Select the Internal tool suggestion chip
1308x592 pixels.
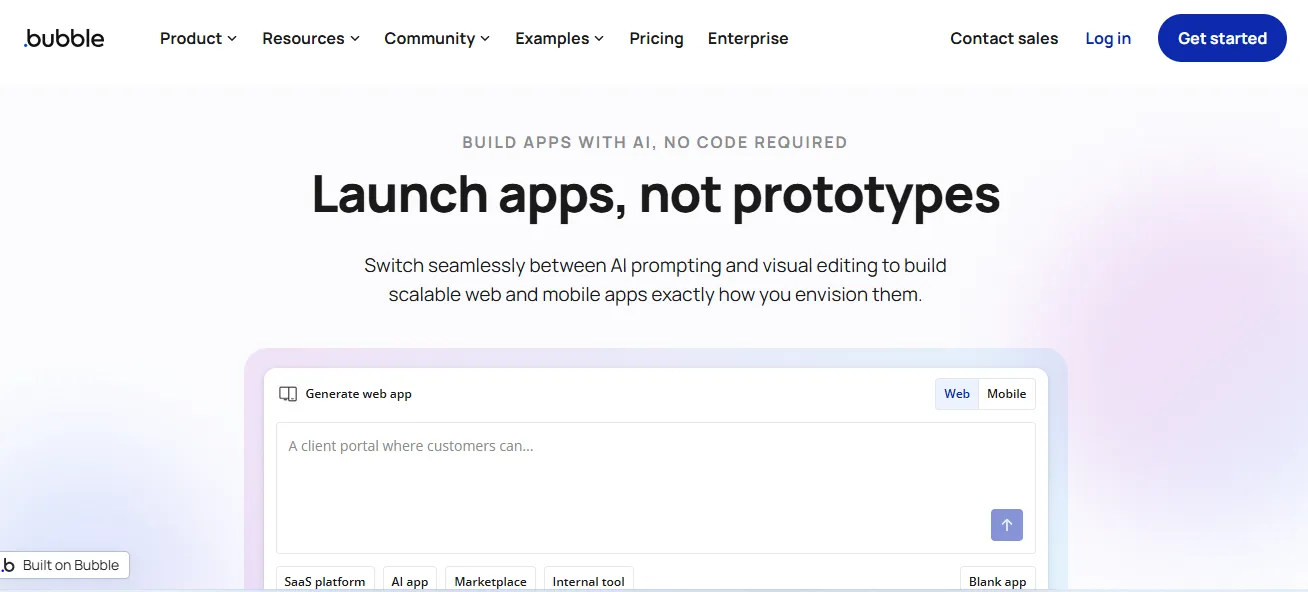point(589,580)
